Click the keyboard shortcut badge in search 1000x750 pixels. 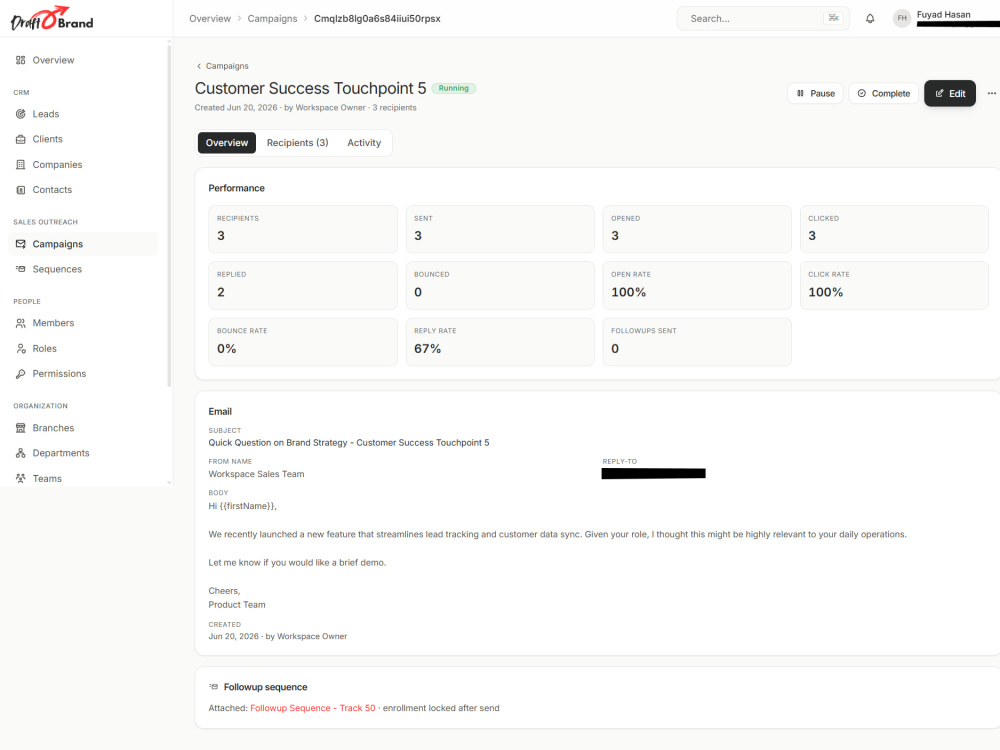833,18
